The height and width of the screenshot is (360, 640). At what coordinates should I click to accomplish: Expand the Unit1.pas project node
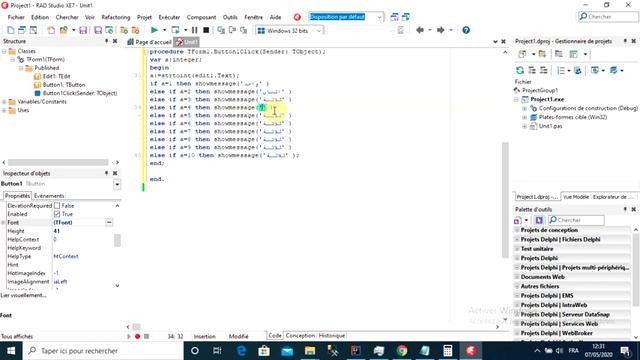[524, 127]
